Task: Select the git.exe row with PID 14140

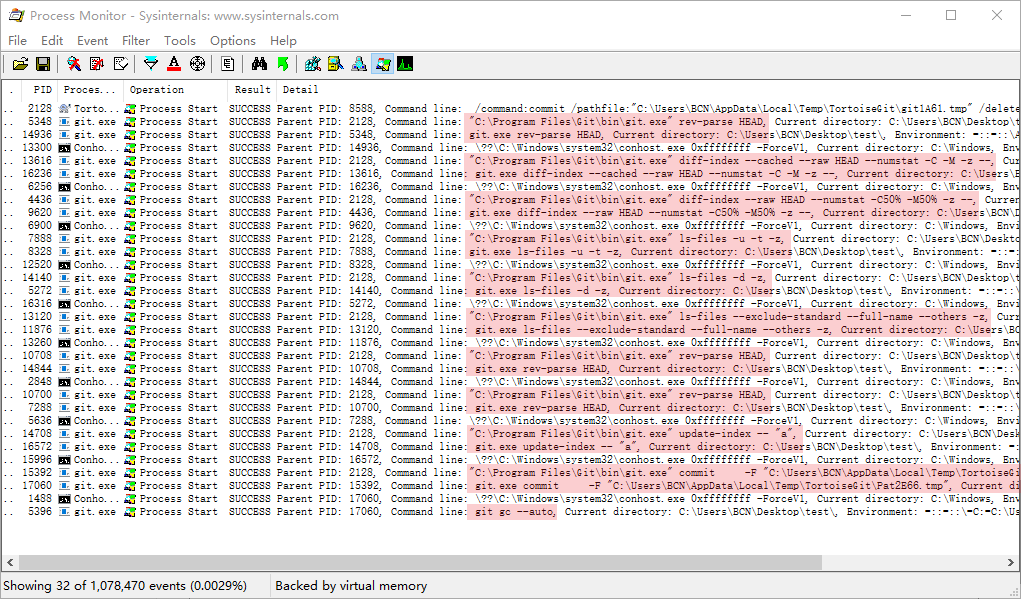Action: 510,278
